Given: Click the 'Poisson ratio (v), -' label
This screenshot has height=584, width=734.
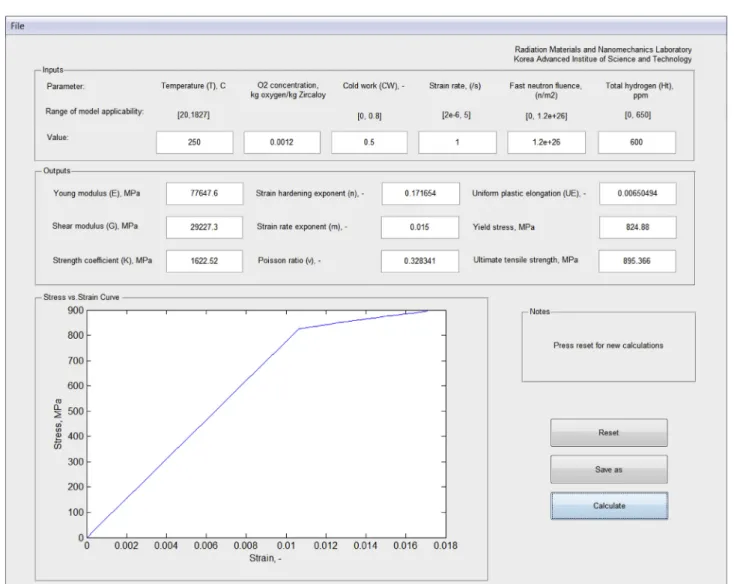Looking at the screenshot, I should pyautogui.click(x=289, y=260).
